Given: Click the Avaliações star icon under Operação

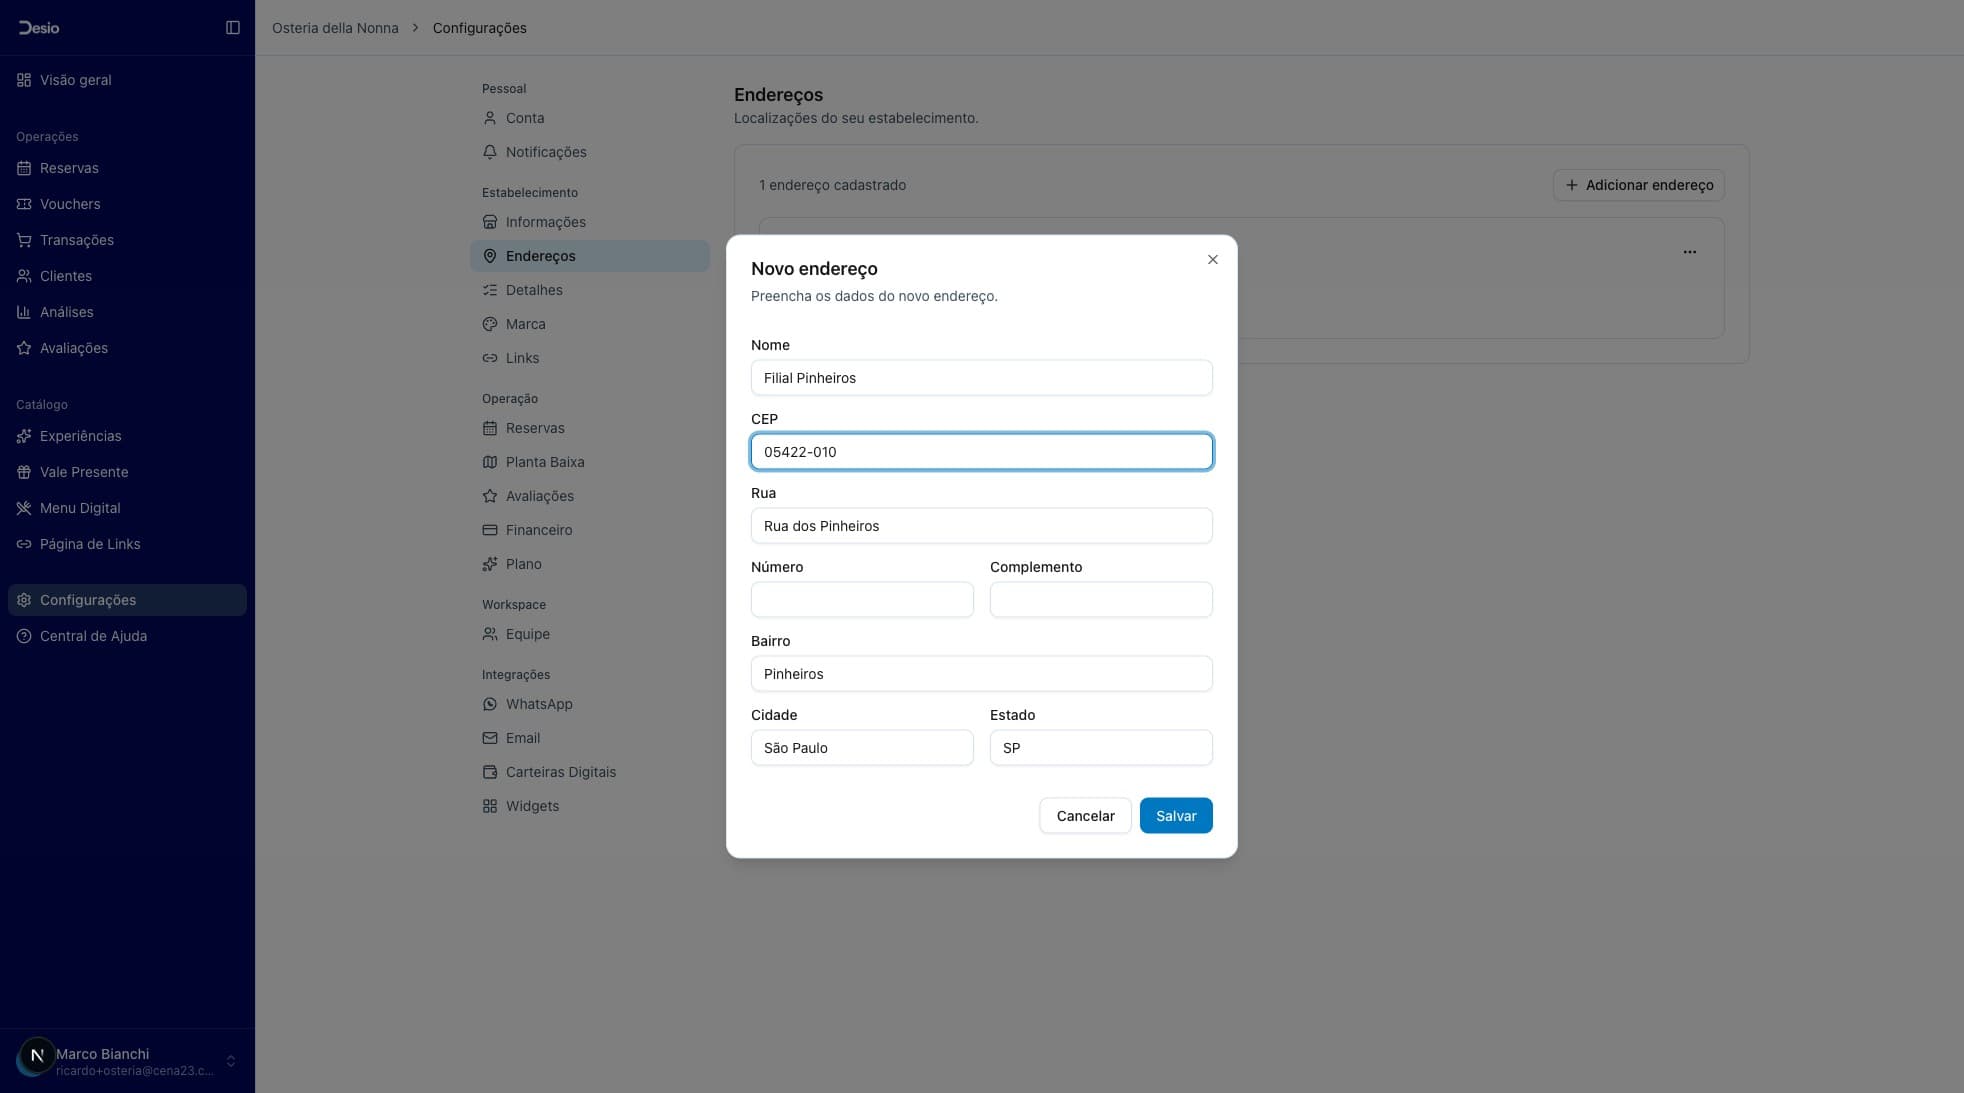Looking at the screenshot, I should (x=490, y=496).
